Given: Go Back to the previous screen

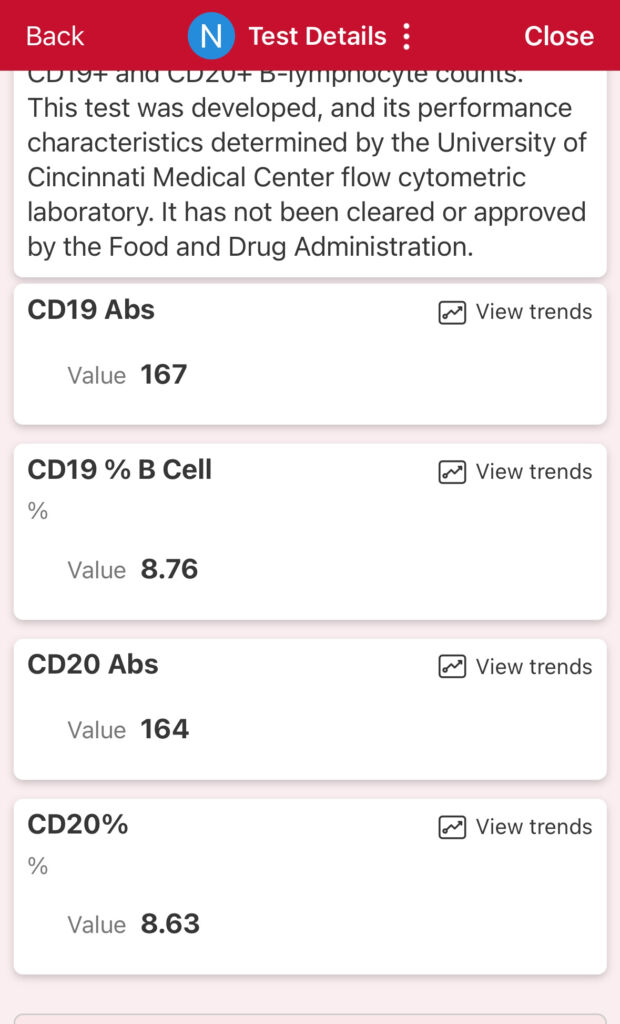Looking at the screenshot, I should coord(55,37).
